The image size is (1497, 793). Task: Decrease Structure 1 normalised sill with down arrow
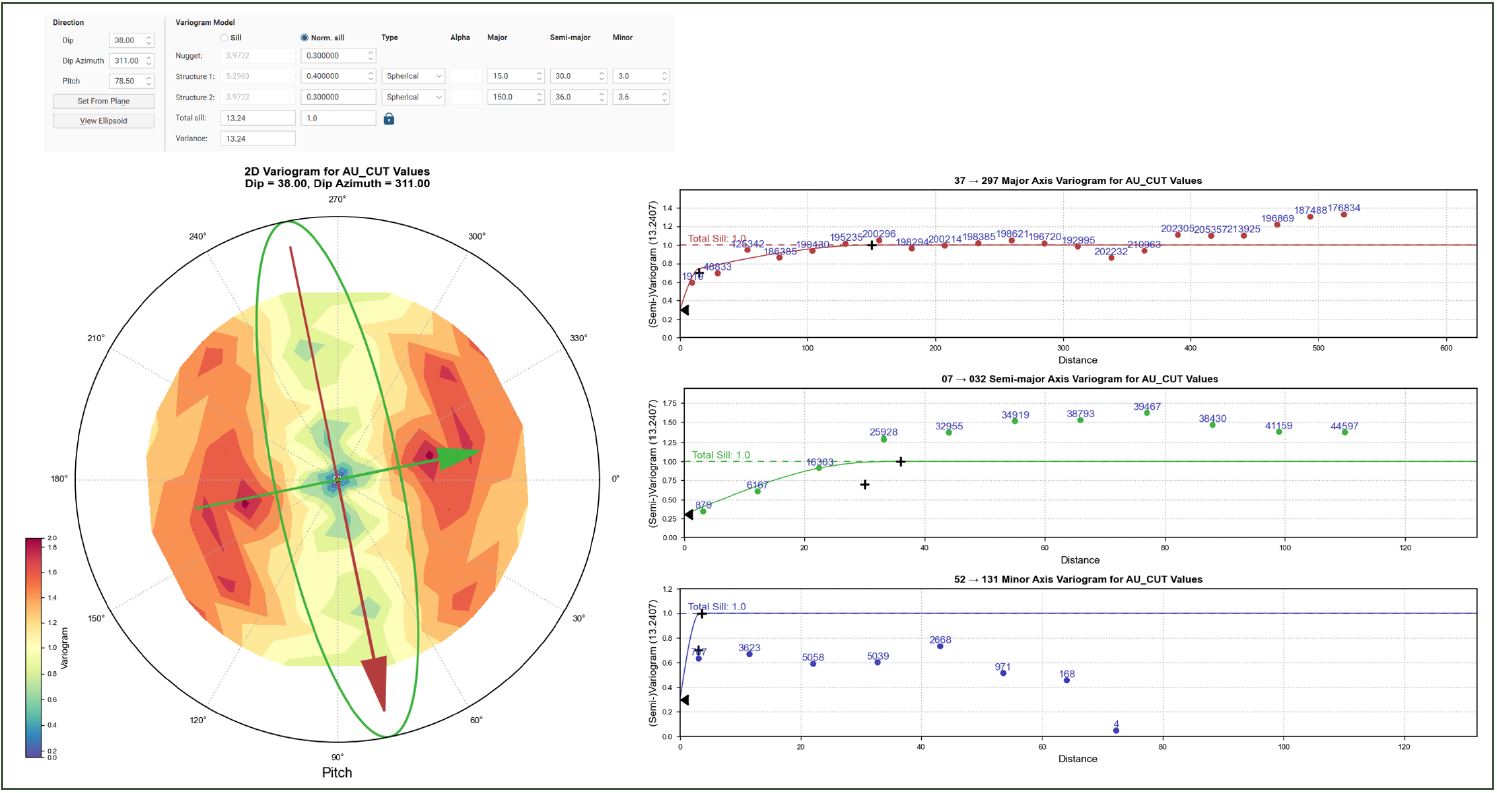click(371, 79)
